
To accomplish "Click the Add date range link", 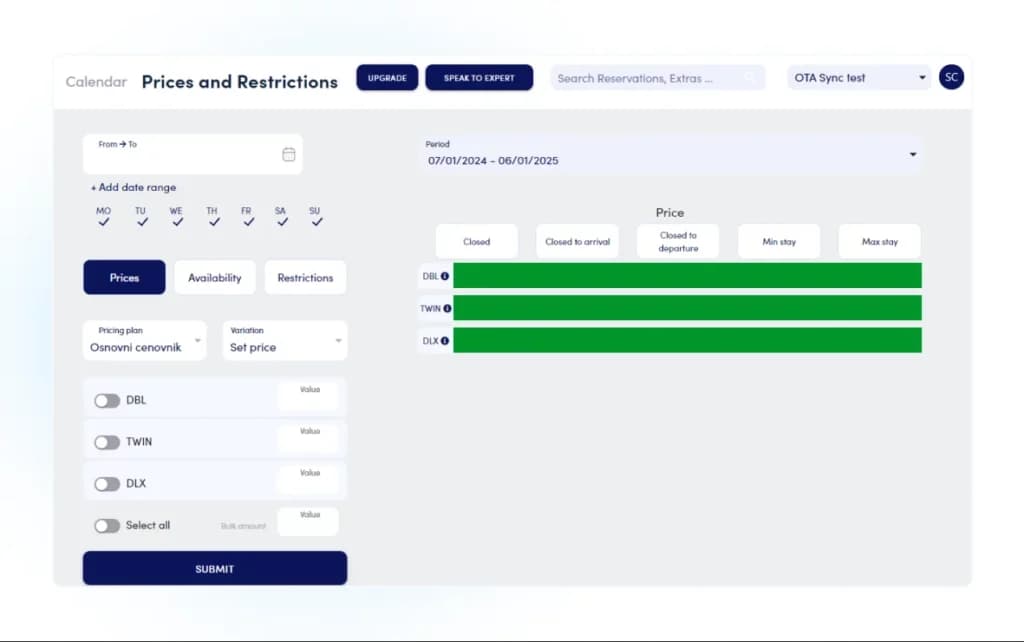I will [x=133, y=187].
